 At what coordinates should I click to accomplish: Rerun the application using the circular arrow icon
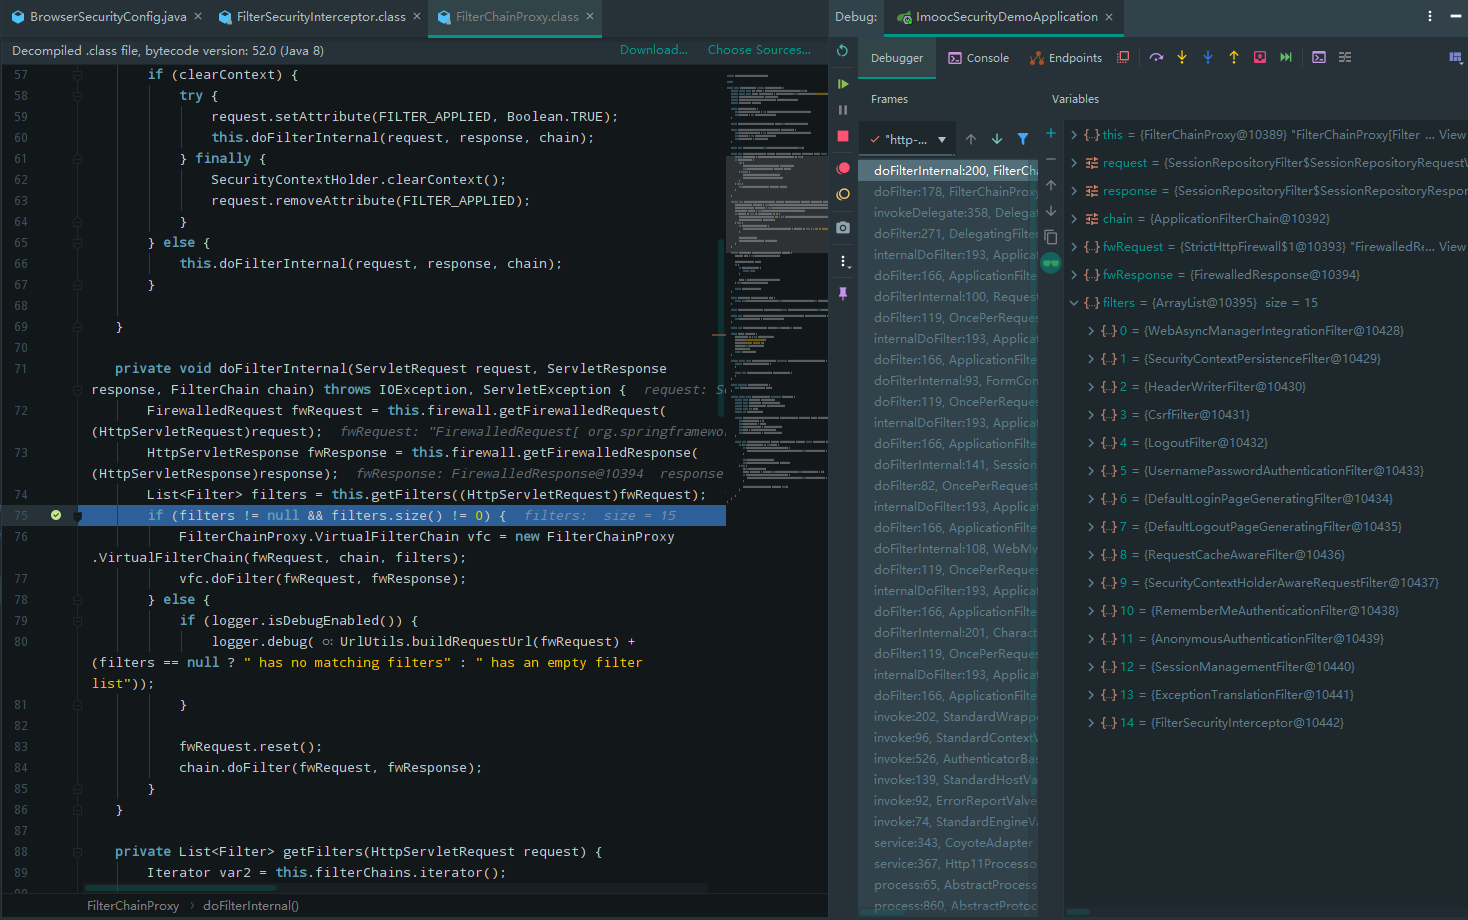pyautogui.click(x=843, y=50)
